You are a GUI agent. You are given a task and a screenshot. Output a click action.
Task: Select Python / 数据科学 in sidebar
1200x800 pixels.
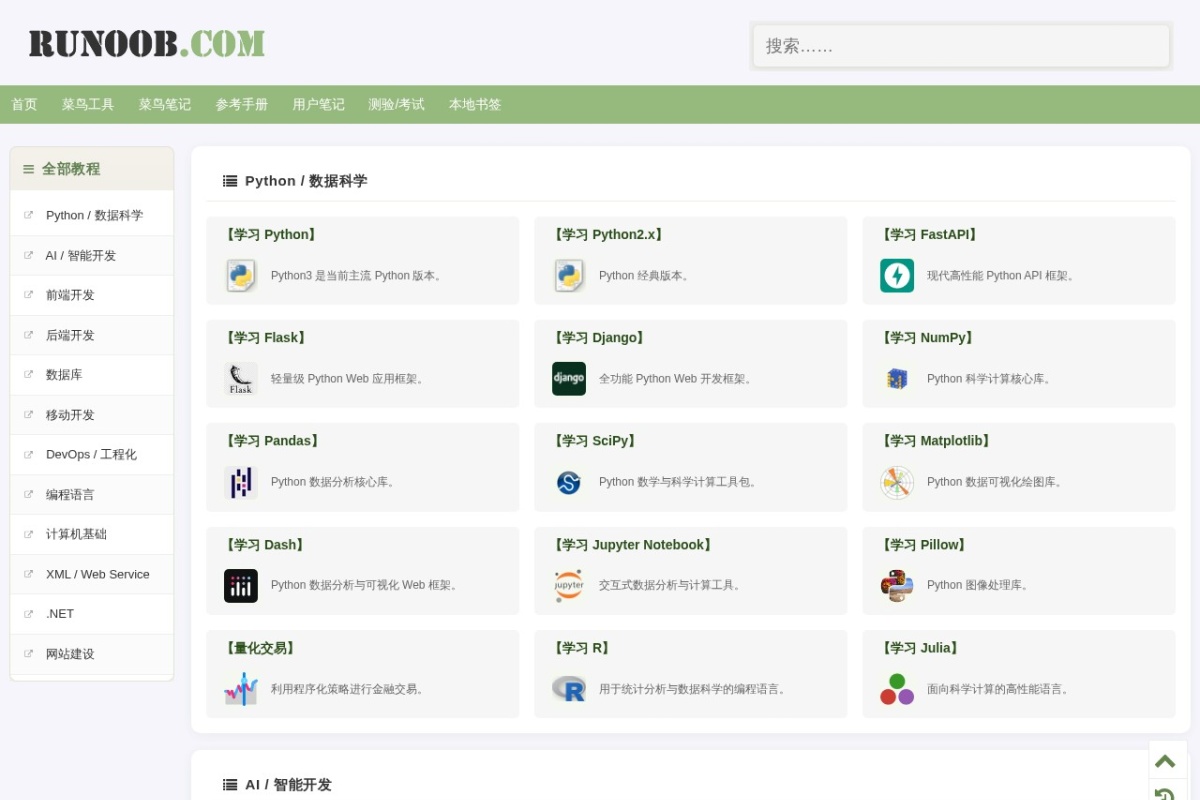tap(92, 215)
